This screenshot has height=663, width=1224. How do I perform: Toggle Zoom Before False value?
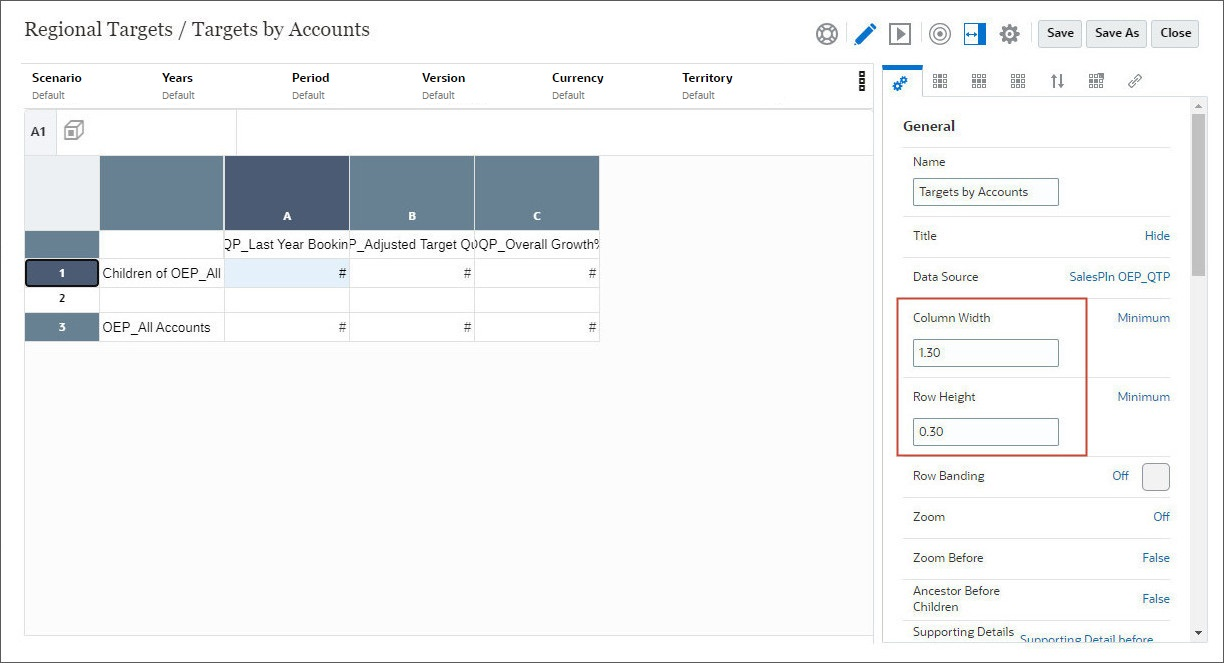pos(1156,558)
